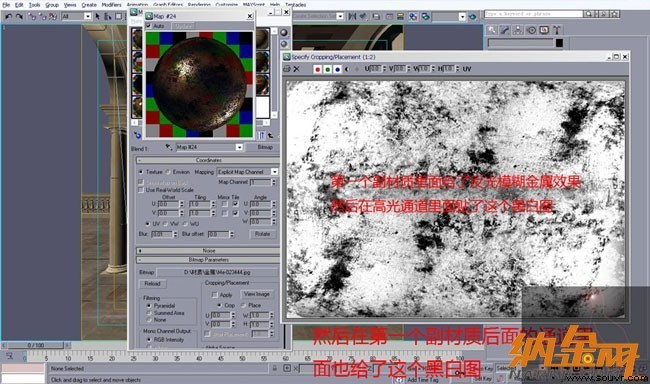Click the Align tool icon
The height and width of the screenshot is (384, 650).
pos(363,17)
